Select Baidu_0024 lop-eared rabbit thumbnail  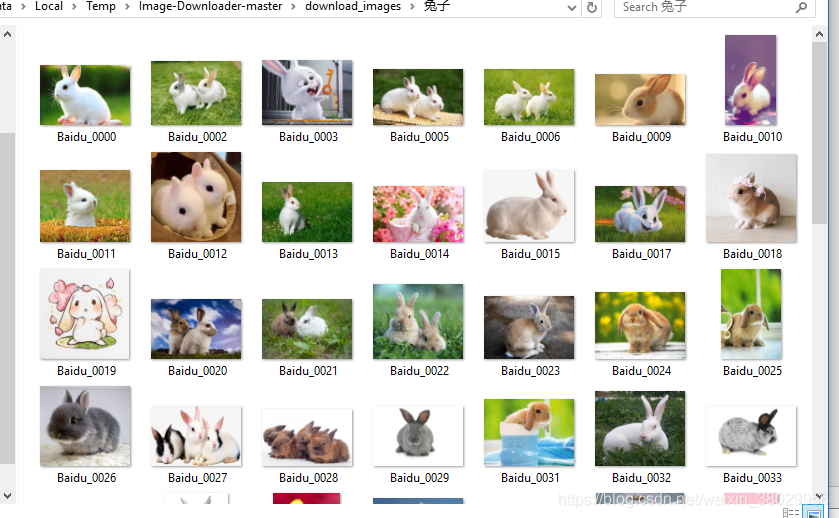pyautogui.click(x=640, y=325)
